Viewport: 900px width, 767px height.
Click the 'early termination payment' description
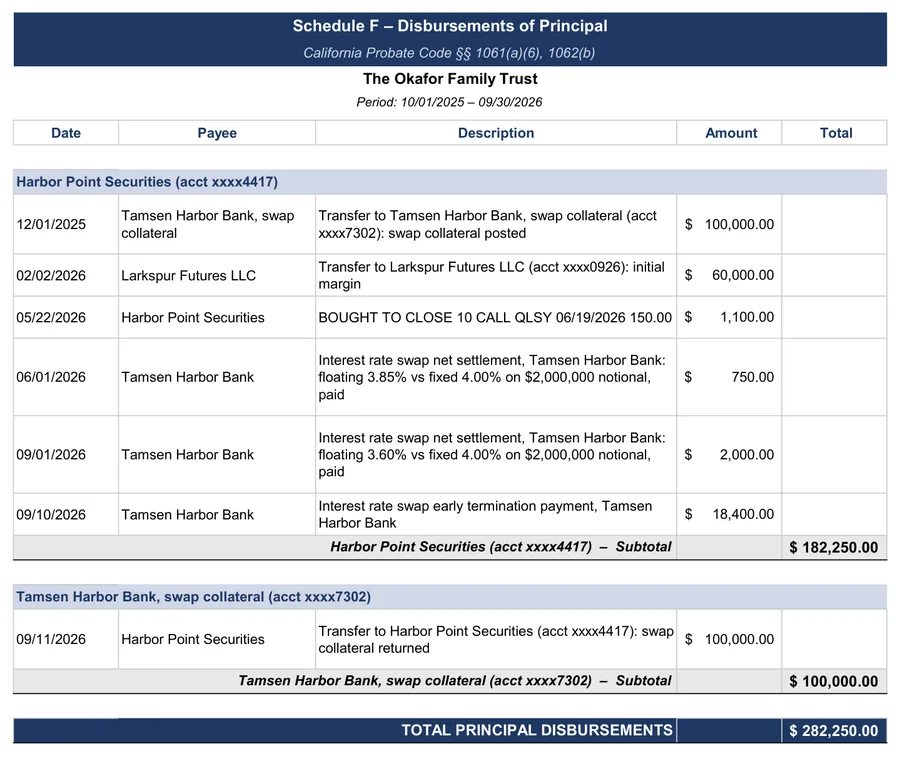[485, 514]
